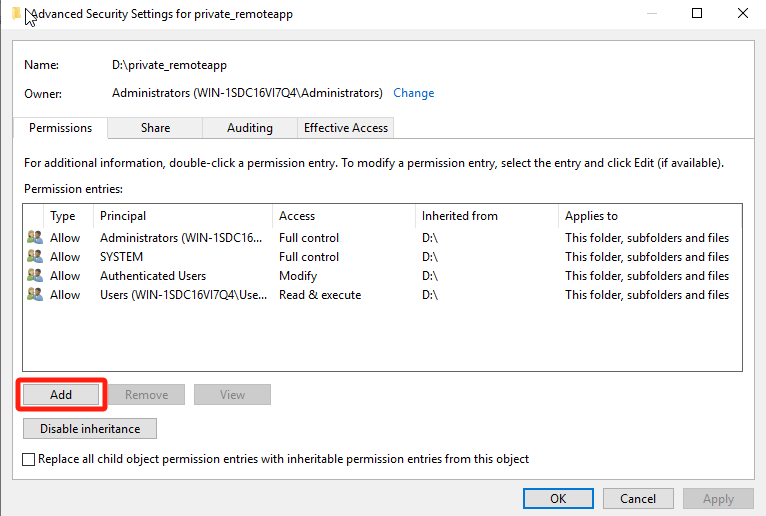Click the Authenticated Users entry icon

click(x=35, y=276)
